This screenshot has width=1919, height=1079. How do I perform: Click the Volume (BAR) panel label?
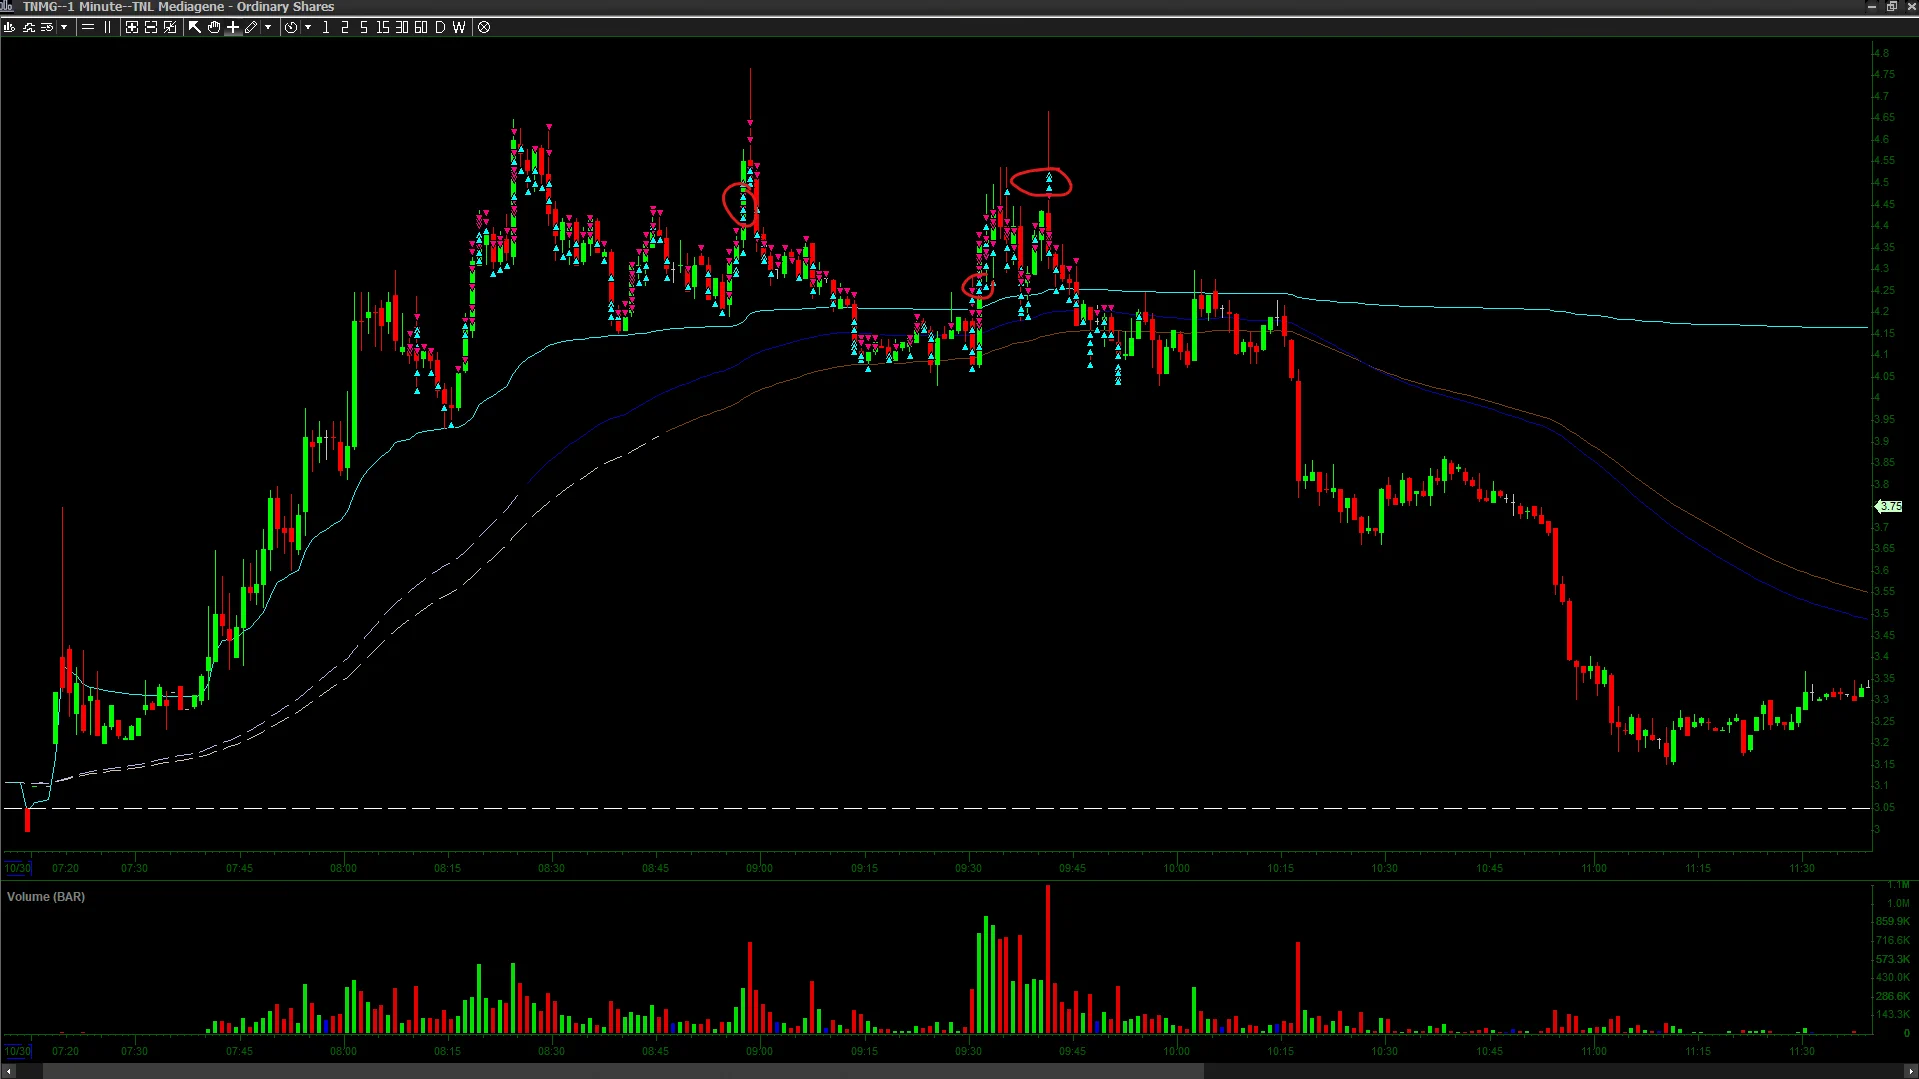(x=46, y=897)
